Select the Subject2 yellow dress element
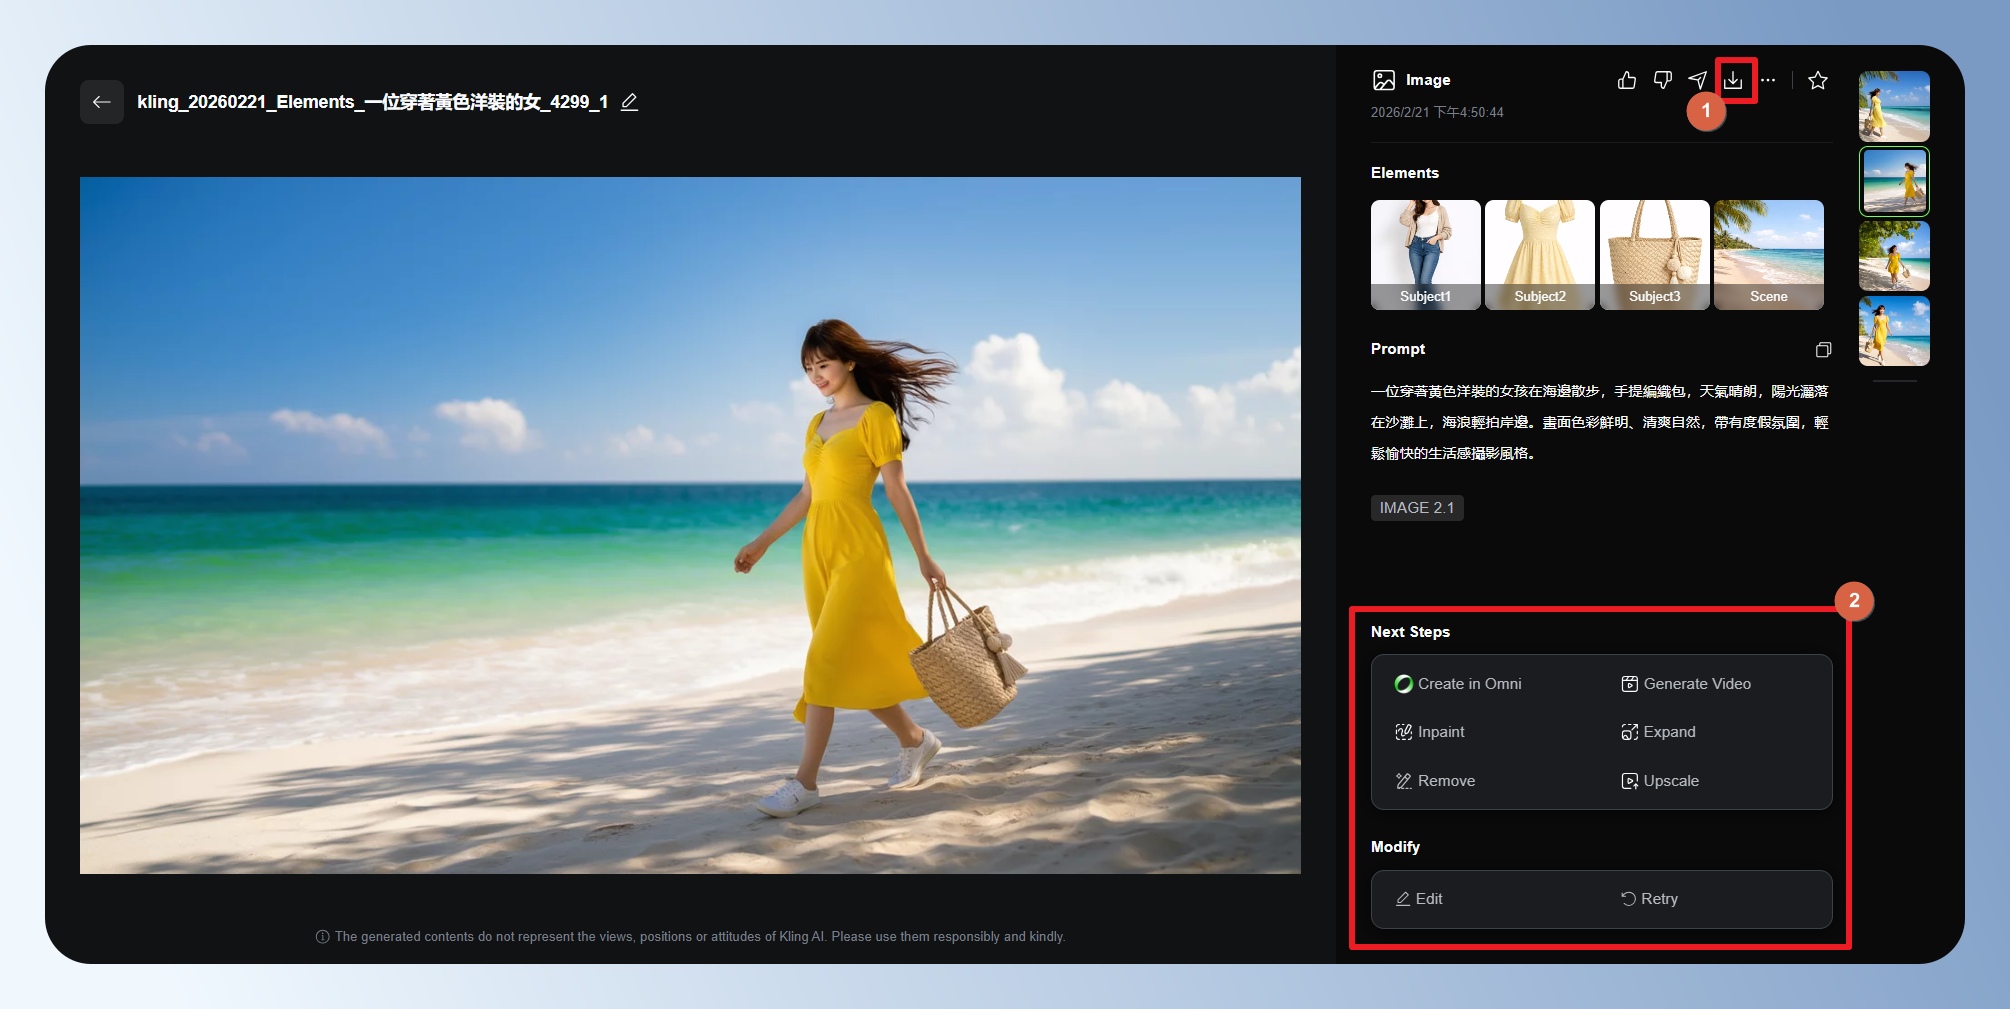Image resolution: width=2010 pixels, height=1009 pixels. click(1539, 254)
